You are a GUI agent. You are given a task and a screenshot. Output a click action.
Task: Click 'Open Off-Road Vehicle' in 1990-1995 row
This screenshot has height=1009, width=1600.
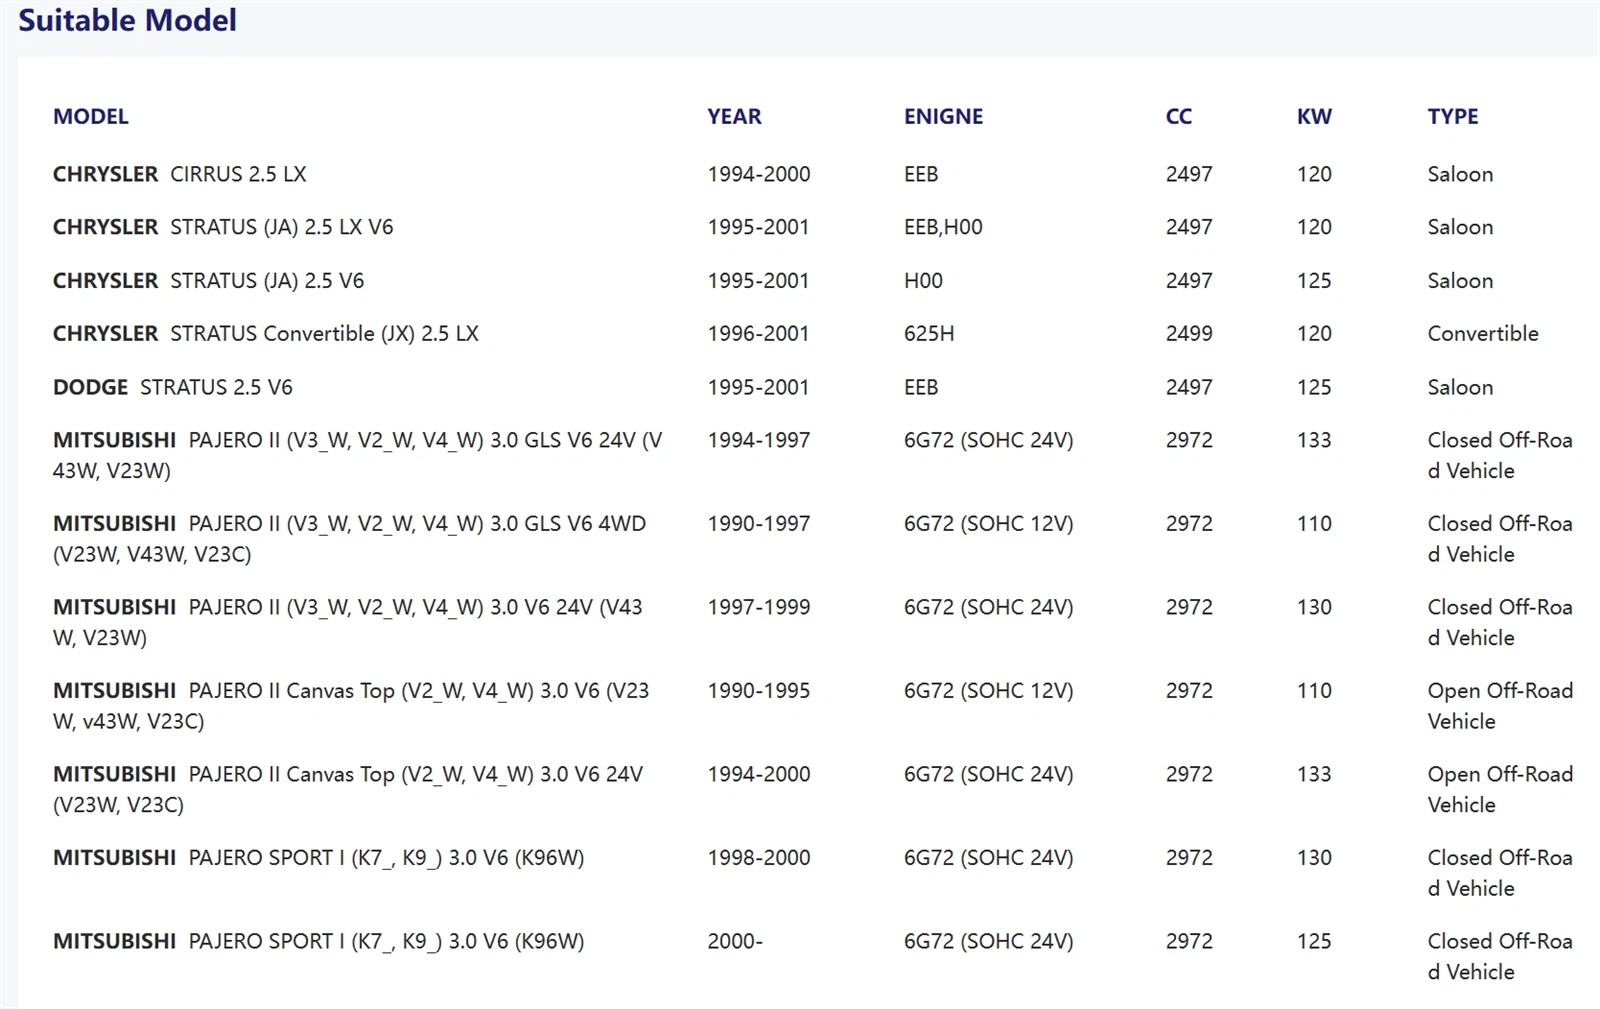(x=1500, y=706)
